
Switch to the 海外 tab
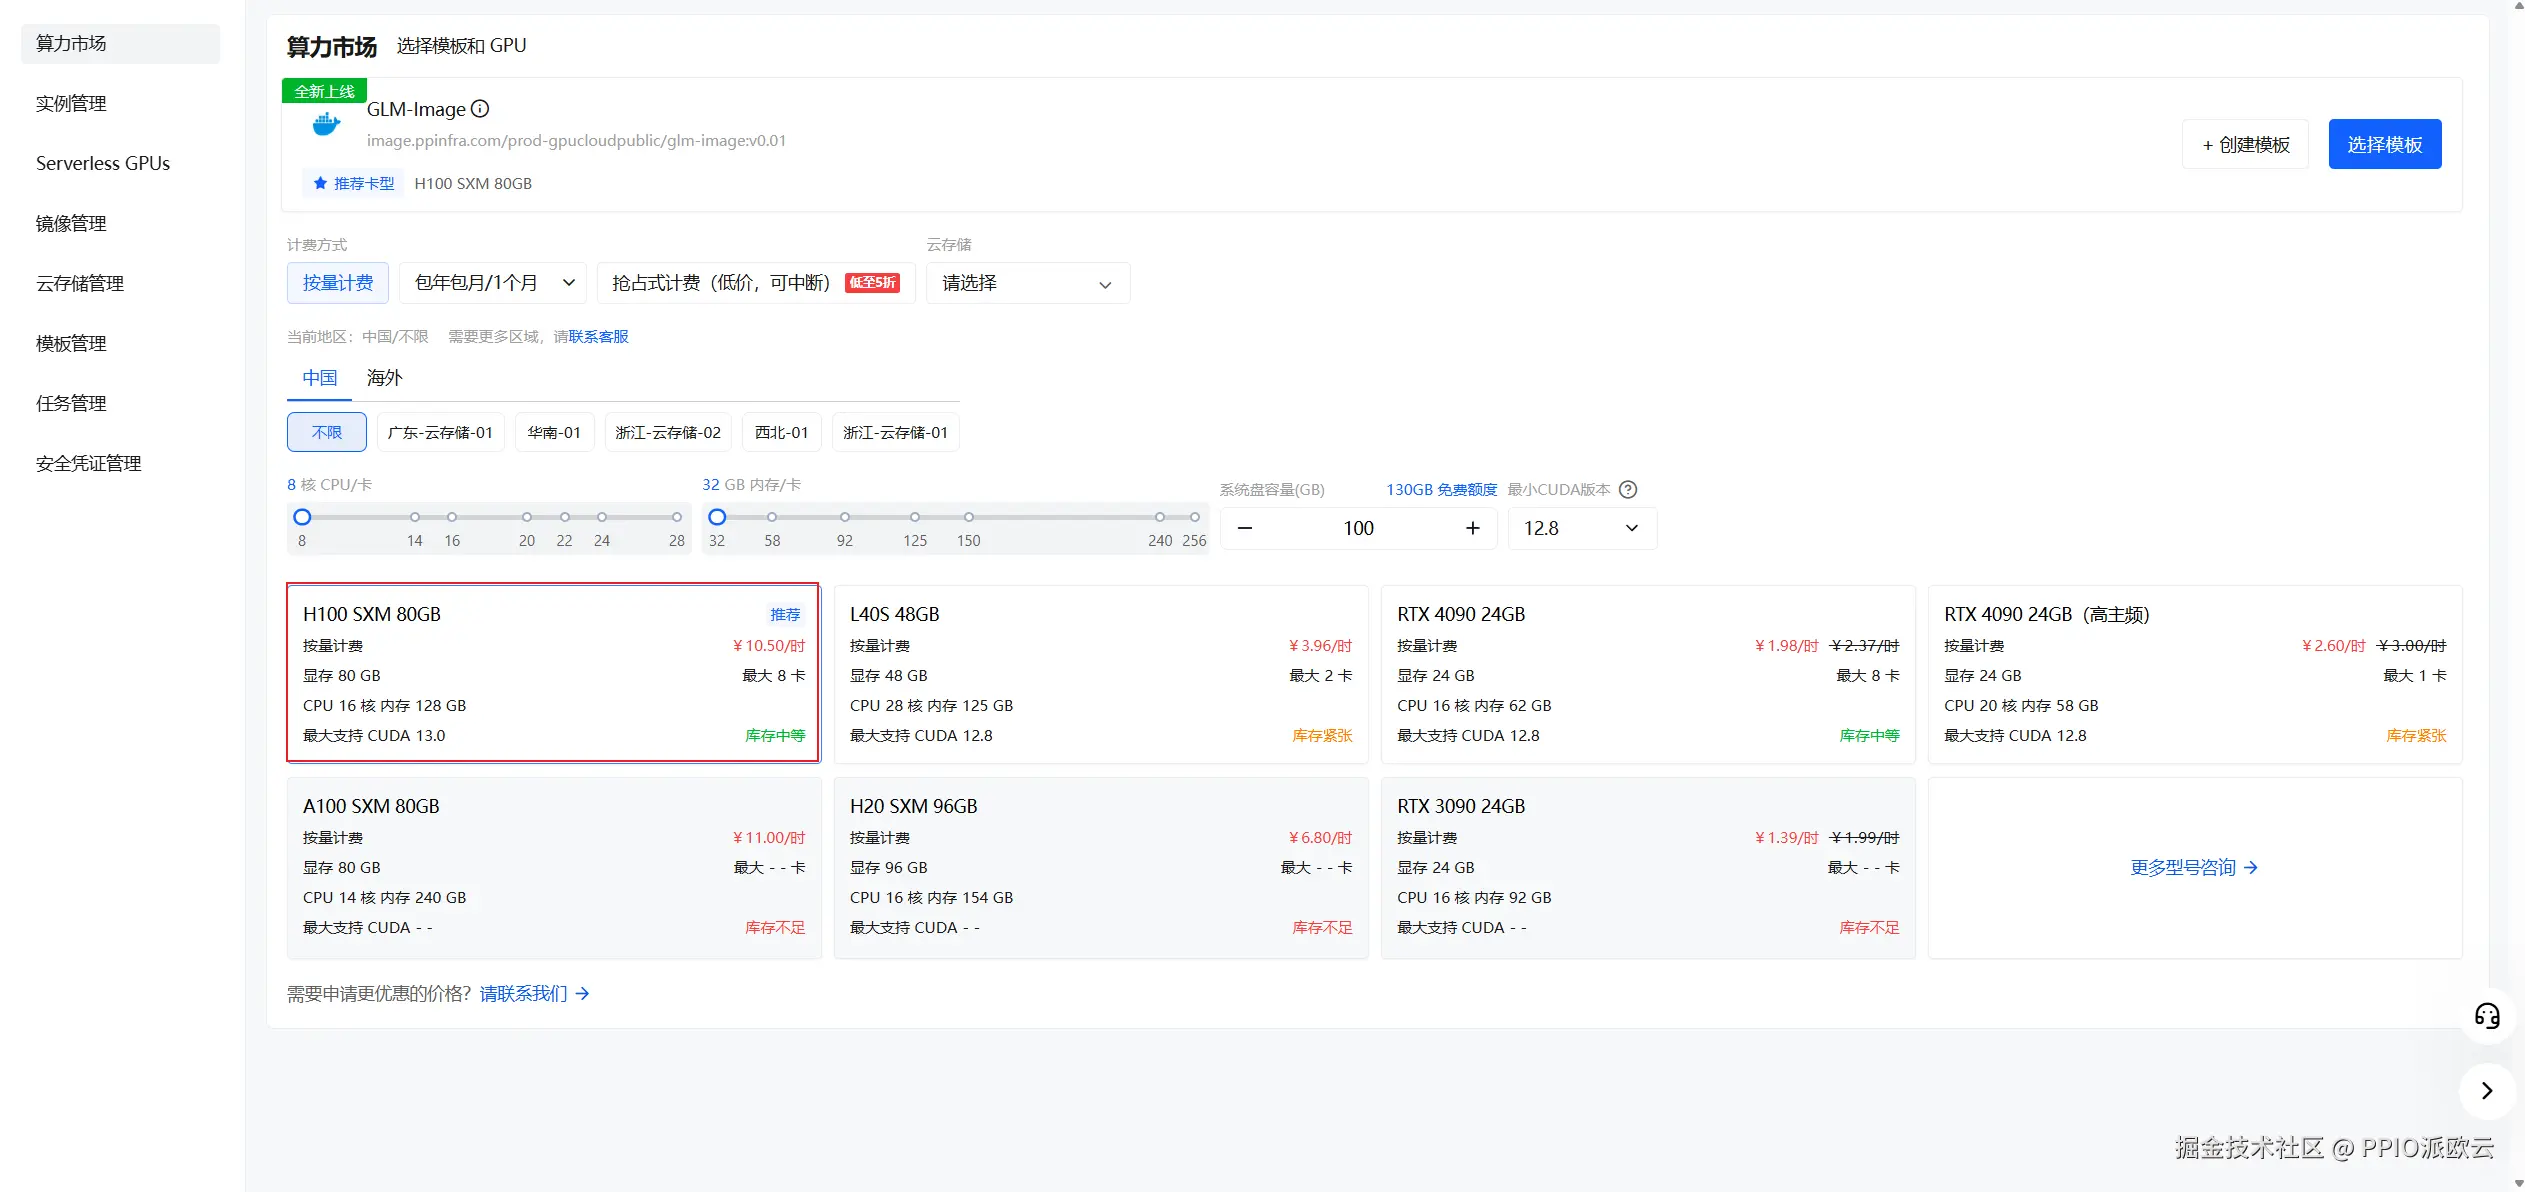384,378
